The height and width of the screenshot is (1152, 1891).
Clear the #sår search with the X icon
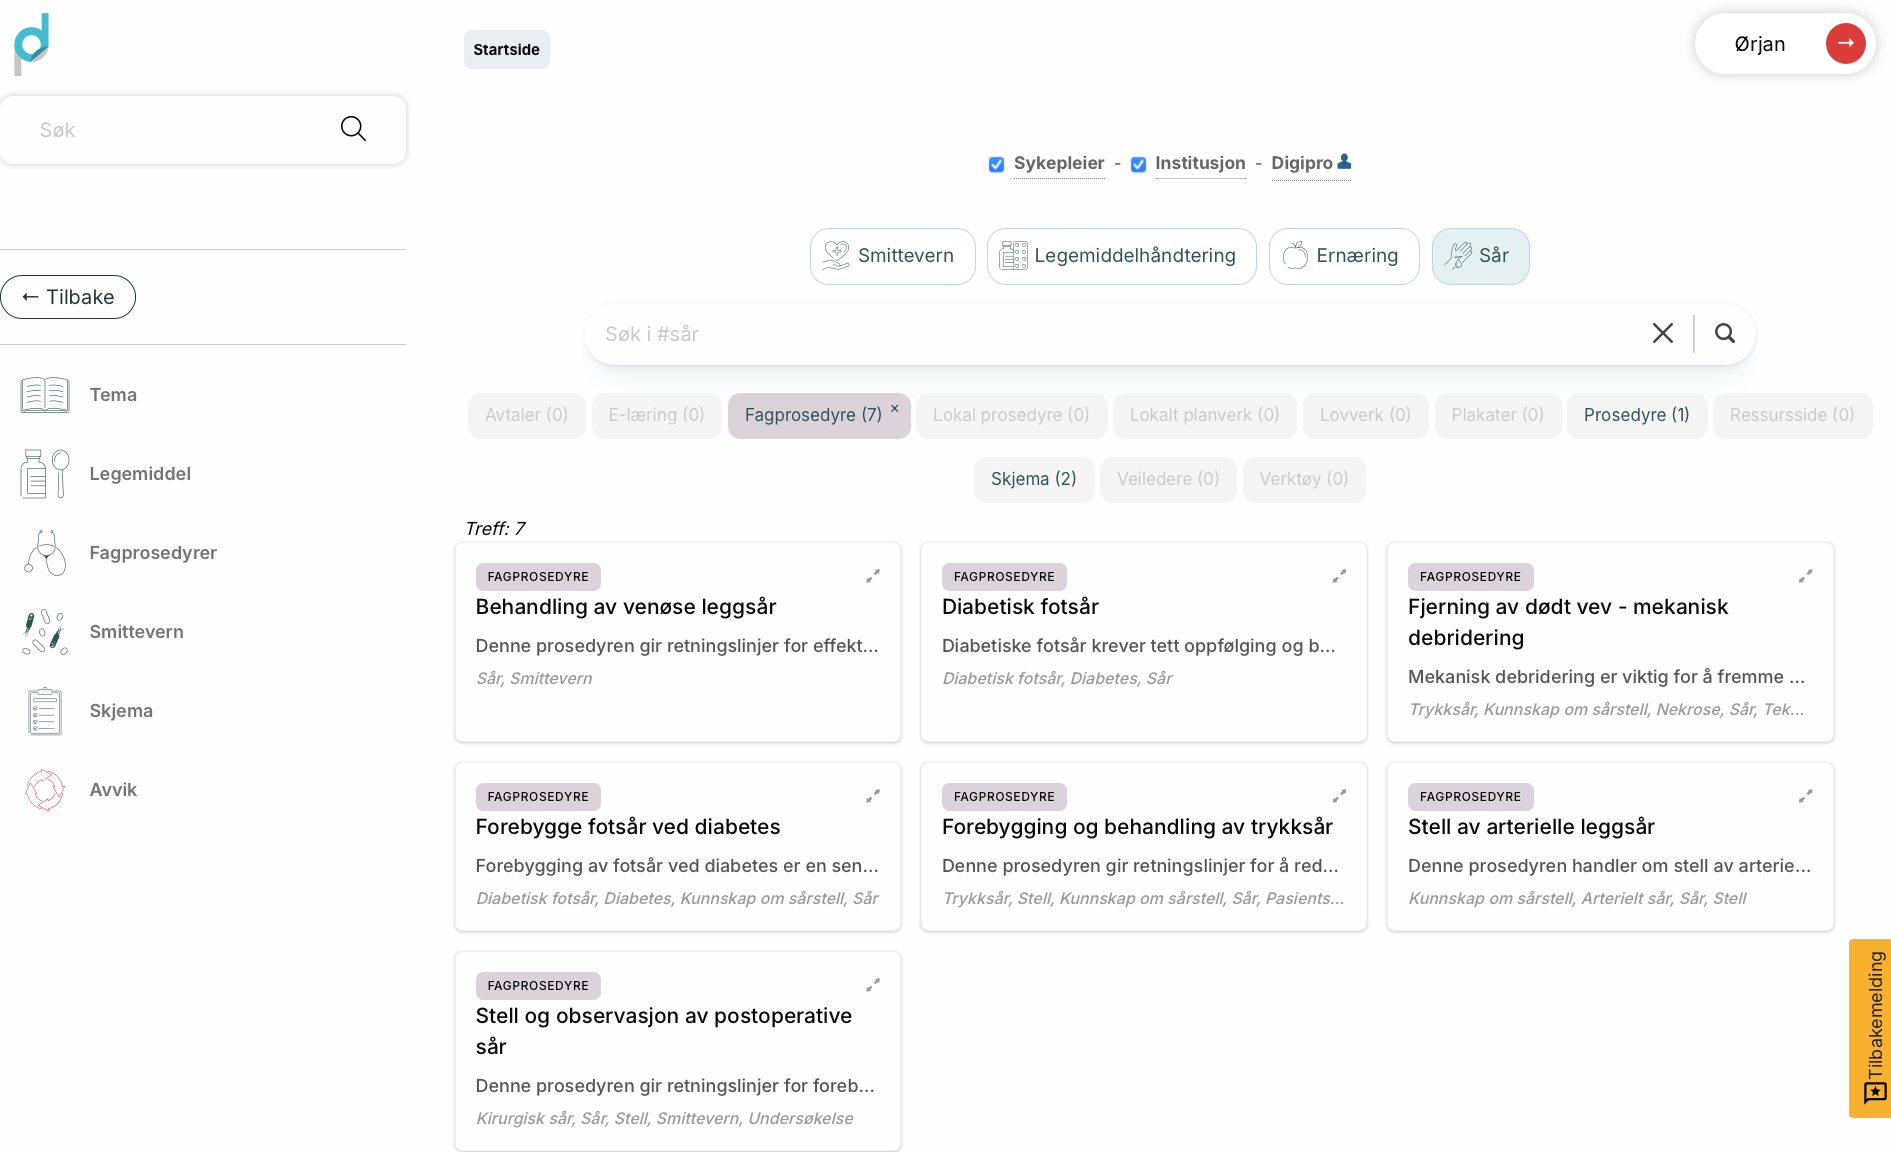(x=1663, y=334)
